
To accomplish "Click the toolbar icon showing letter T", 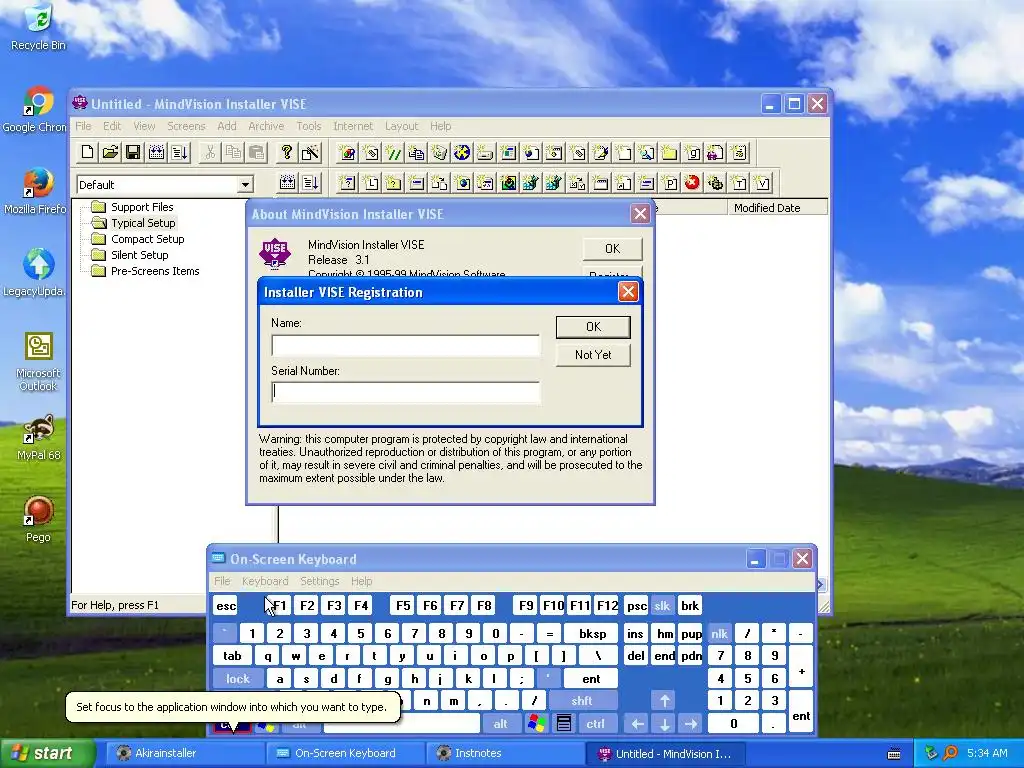I will [739, 183].
